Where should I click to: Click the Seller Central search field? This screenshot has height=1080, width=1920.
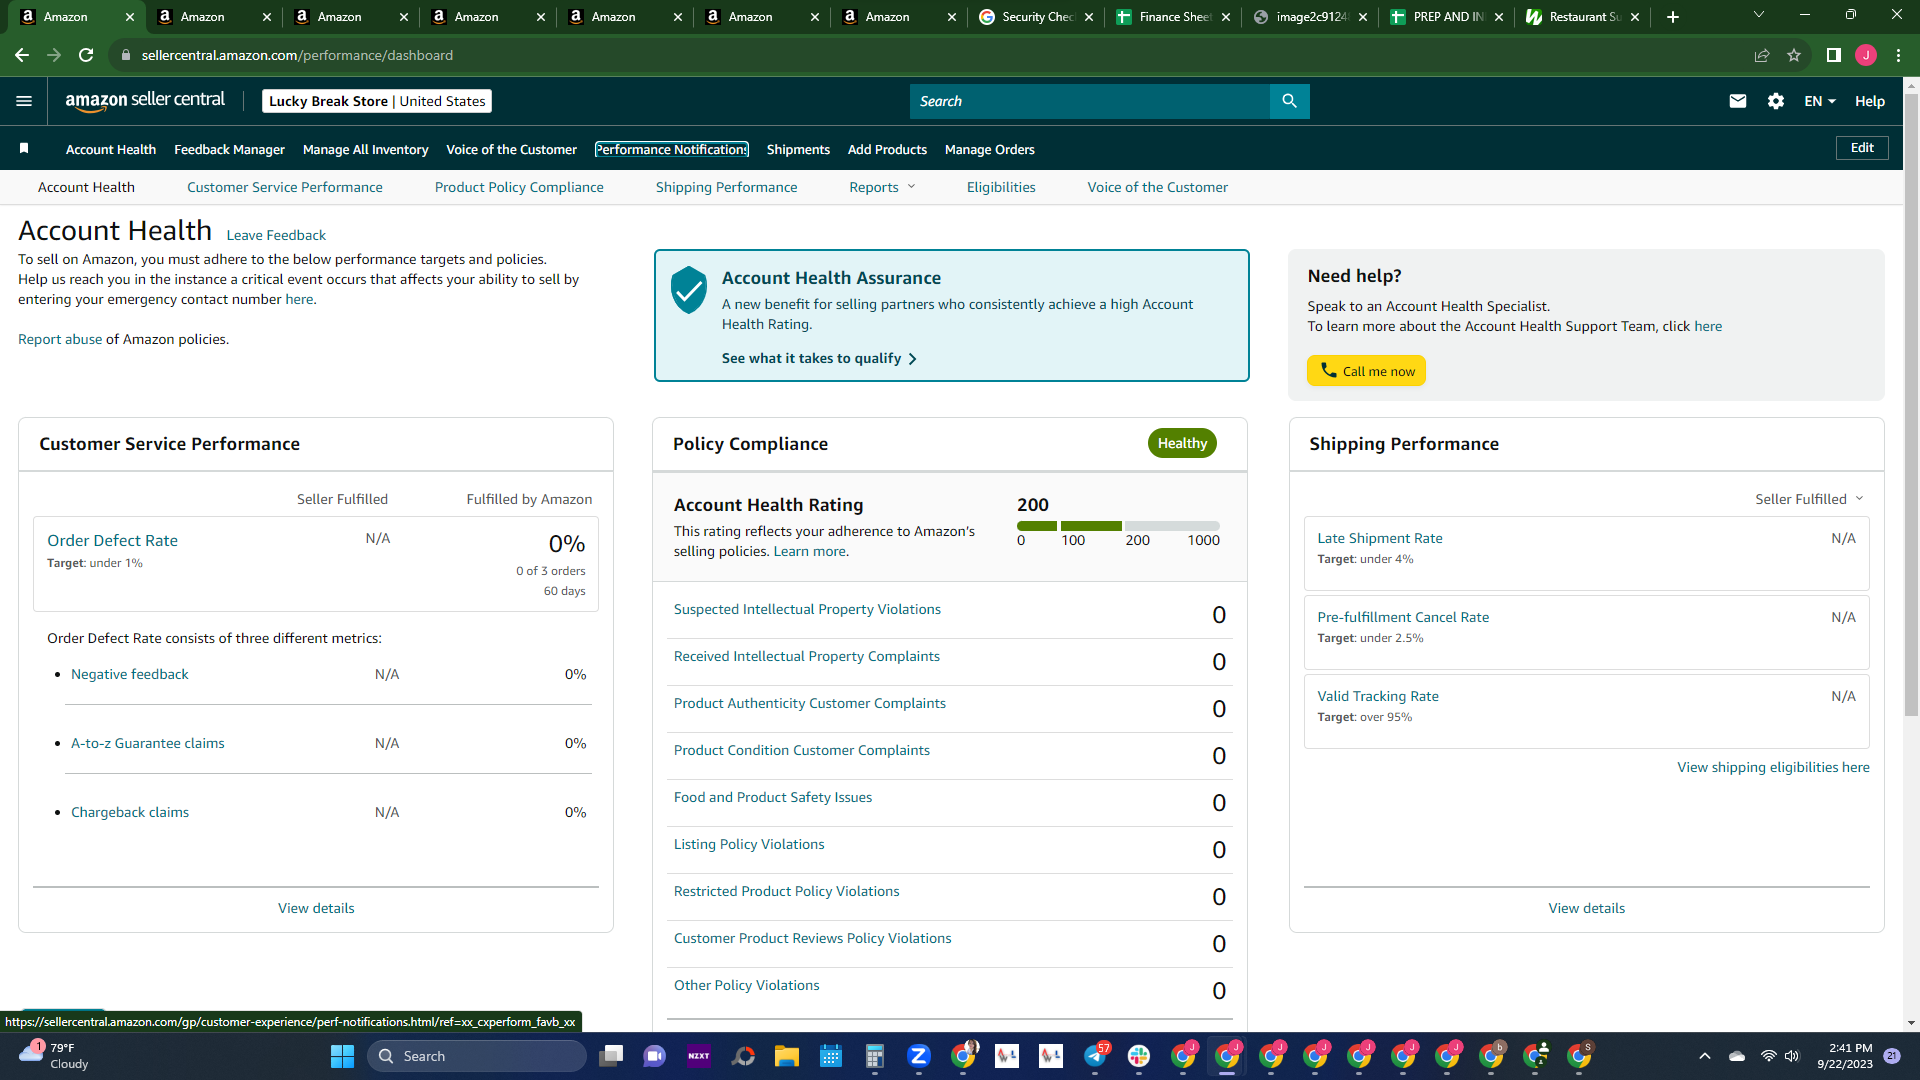[1090, 101]
